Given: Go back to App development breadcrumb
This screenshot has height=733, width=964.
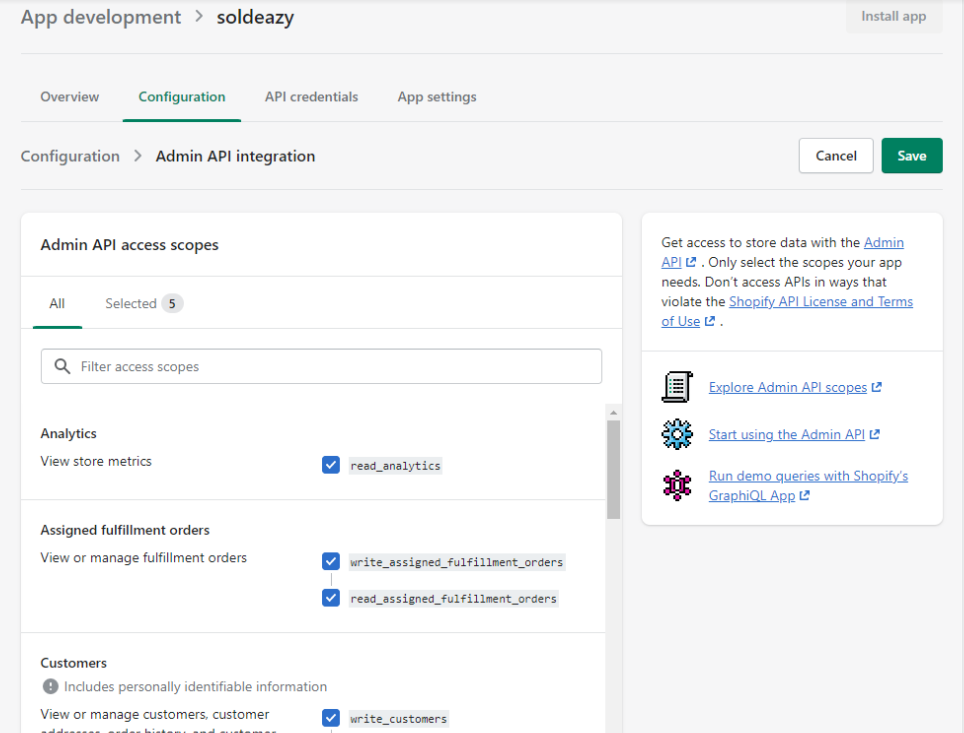Looking at the screenshot, I should coord(101,17).
